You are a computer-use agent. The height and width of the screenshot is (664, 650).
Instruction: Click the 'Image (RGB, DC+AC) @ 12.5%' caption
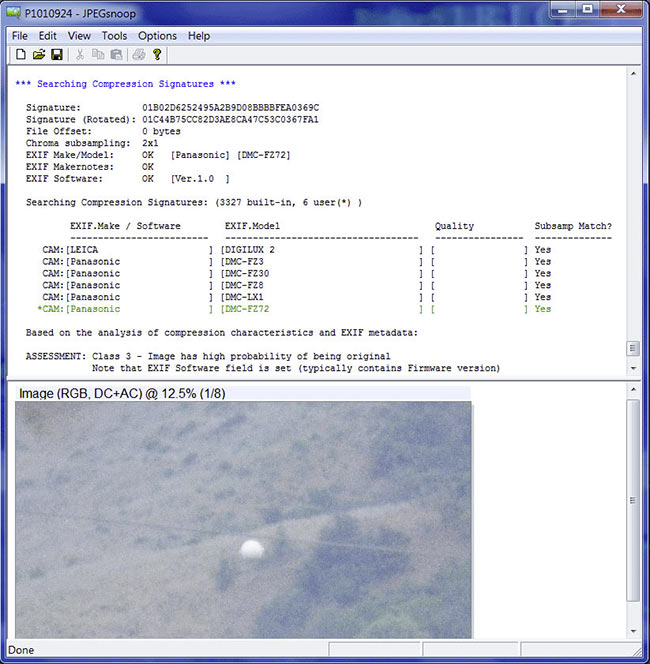122,394
